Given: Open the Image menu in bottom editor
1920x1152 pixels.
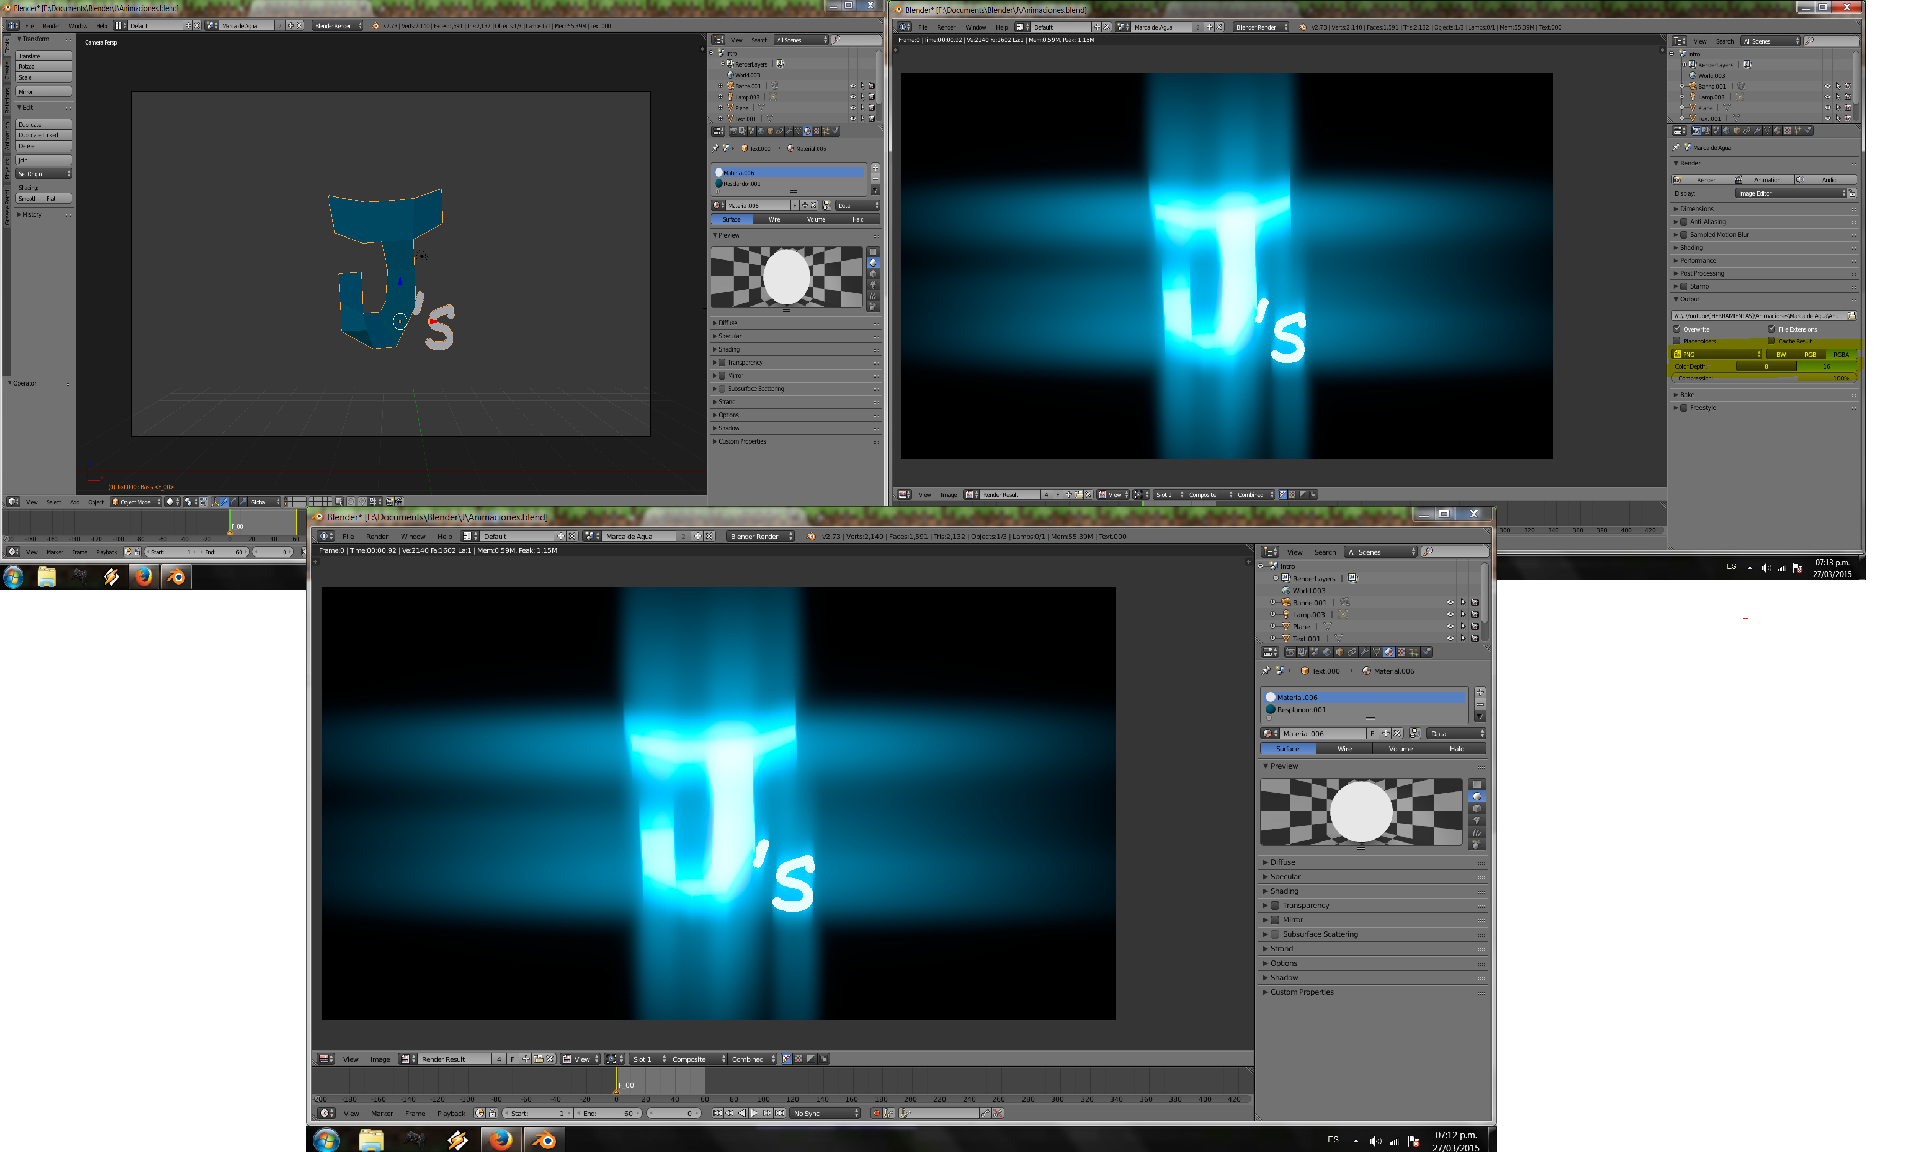Looking at the screenshot, I should (380, 1059).
